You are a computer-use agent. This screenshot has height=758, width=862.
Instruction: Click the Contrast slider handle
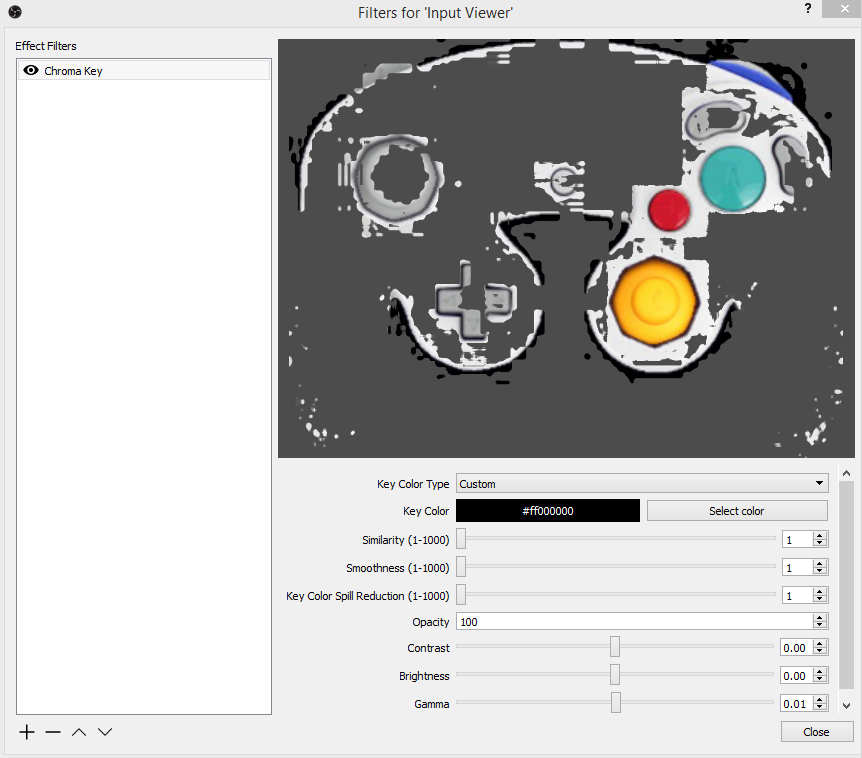point(615,647)
